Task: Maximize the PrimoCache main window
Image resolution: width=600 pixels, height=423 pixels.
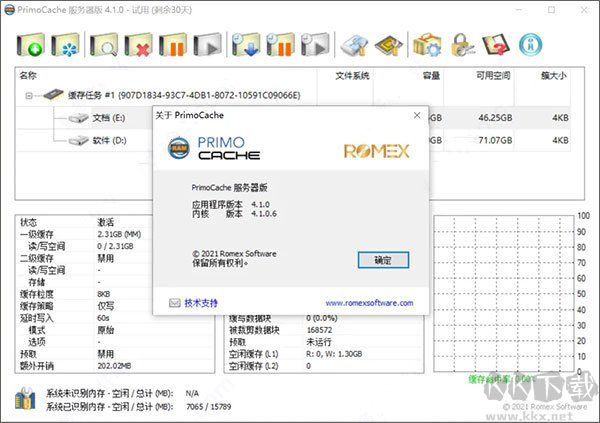Action: coord(551,10)
